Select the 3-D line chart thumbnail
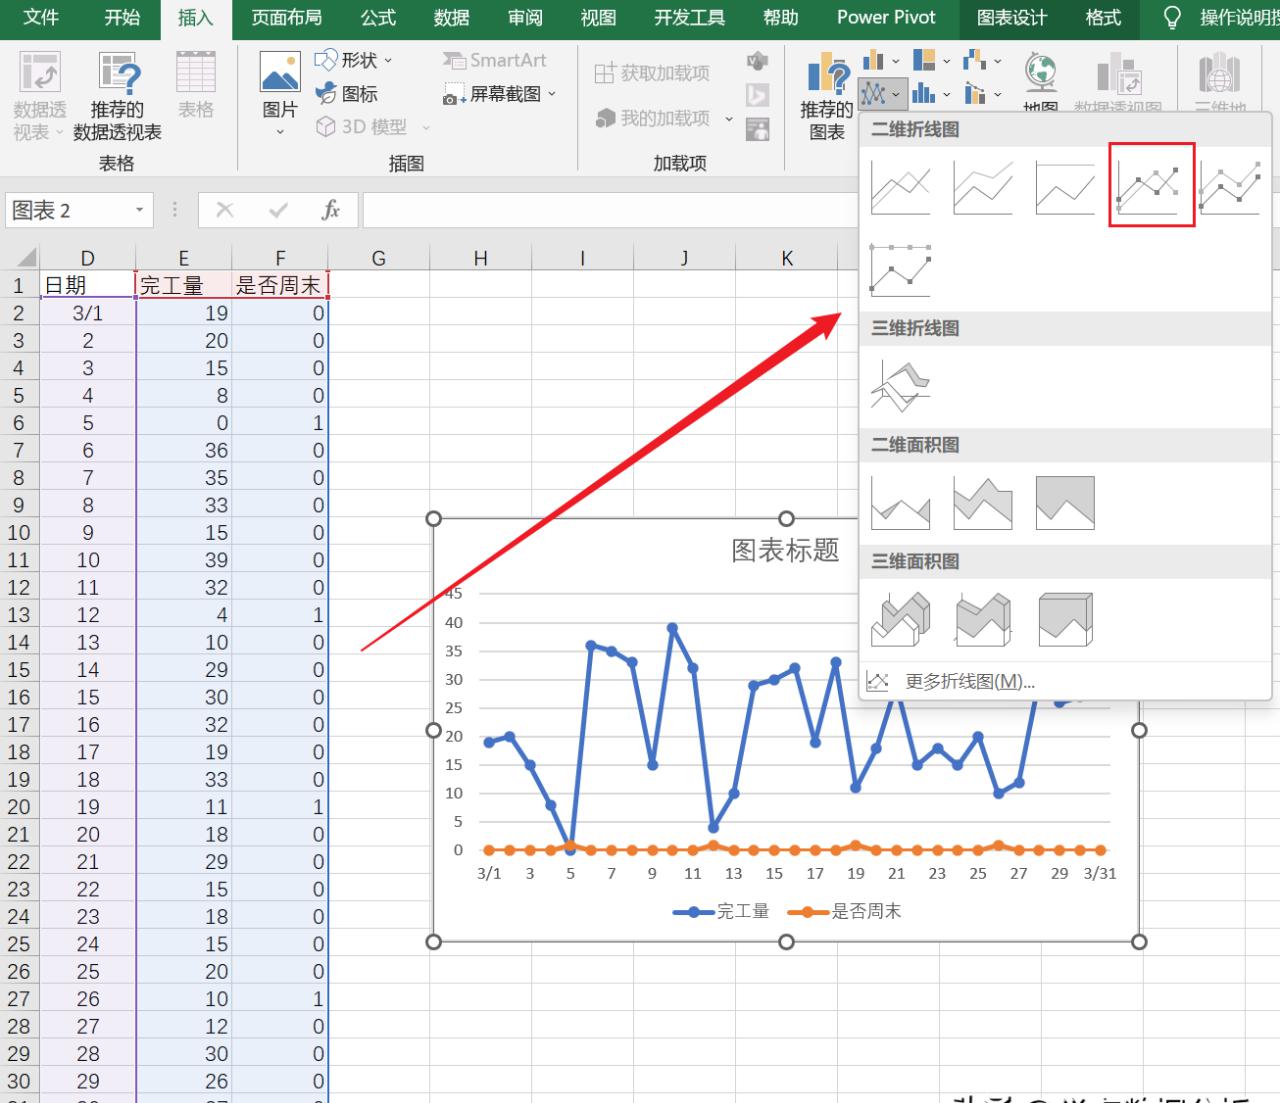Viewport: 1280px width, 1103px height. (x=901, y=385)
